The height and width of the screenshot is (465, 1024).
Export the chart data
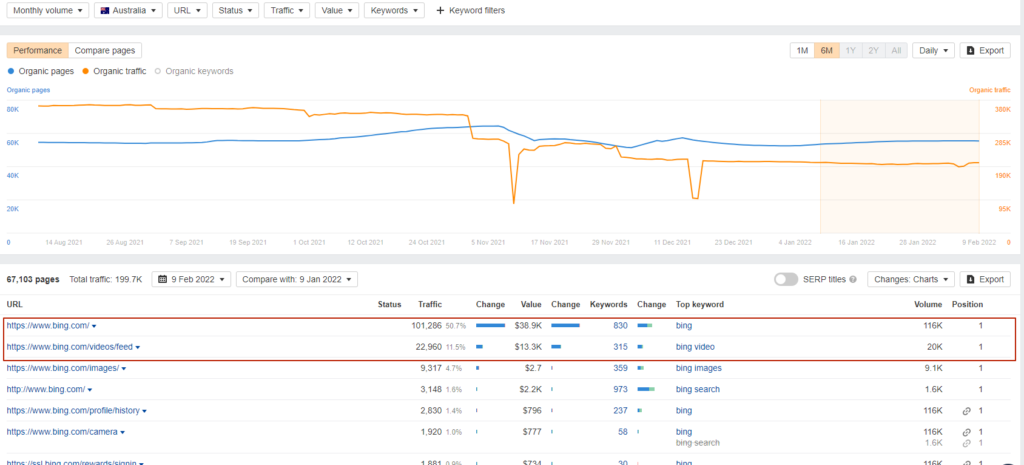point(985,50)
